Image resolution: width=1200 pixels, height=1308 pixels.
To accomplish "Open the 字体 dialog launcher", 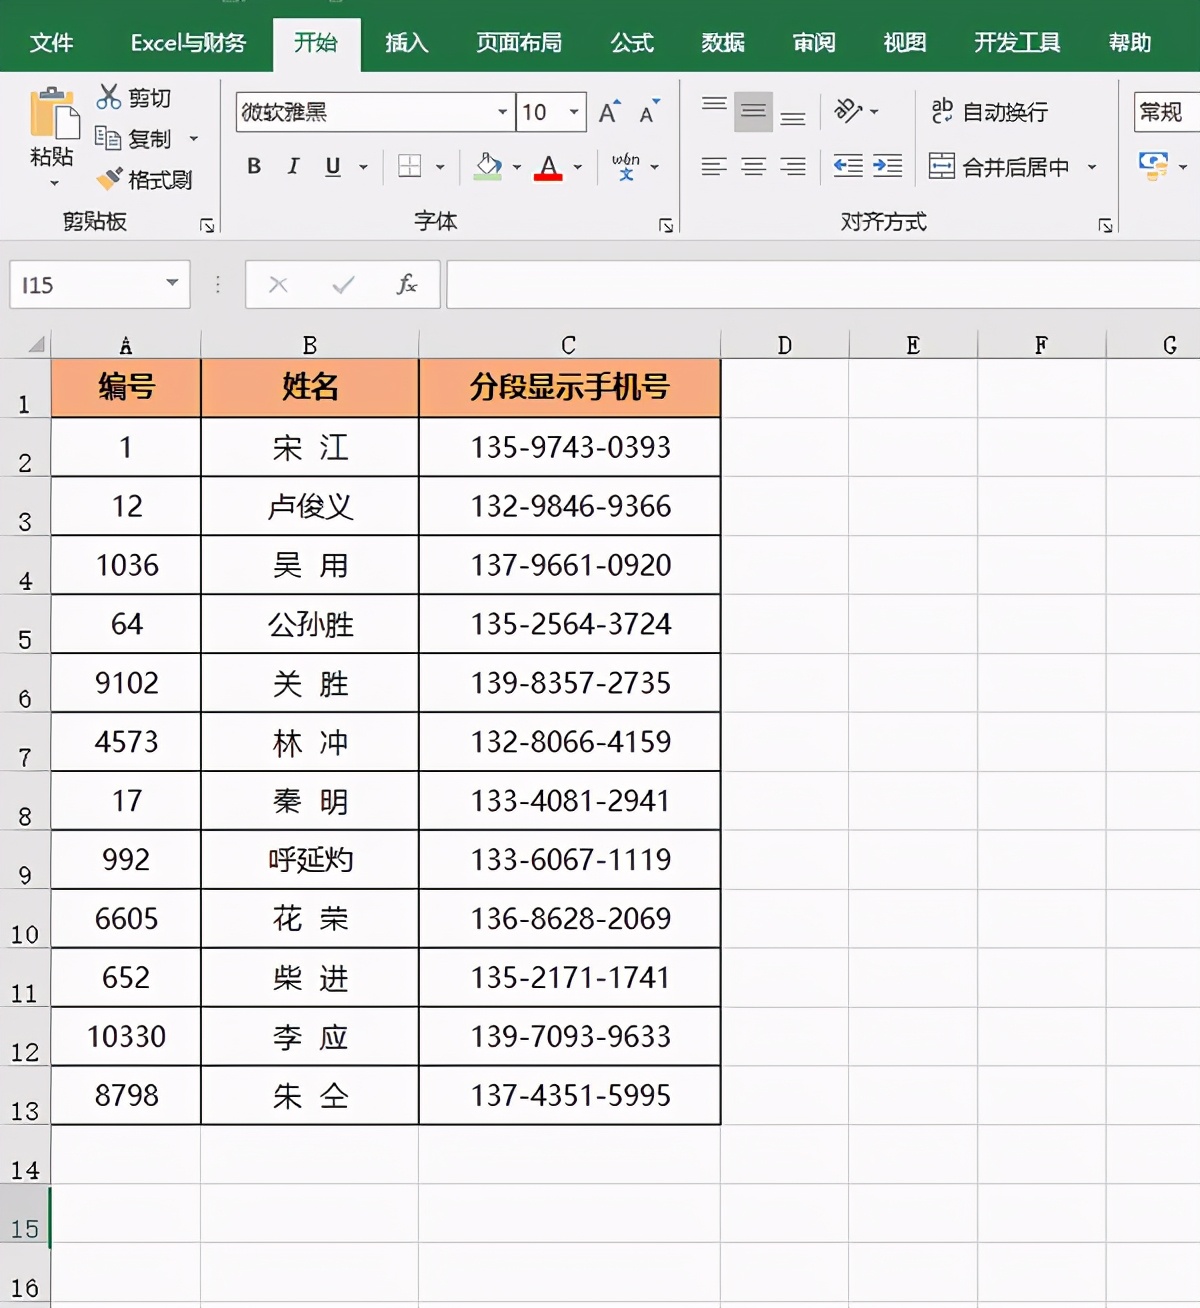I will coord(666,225).
